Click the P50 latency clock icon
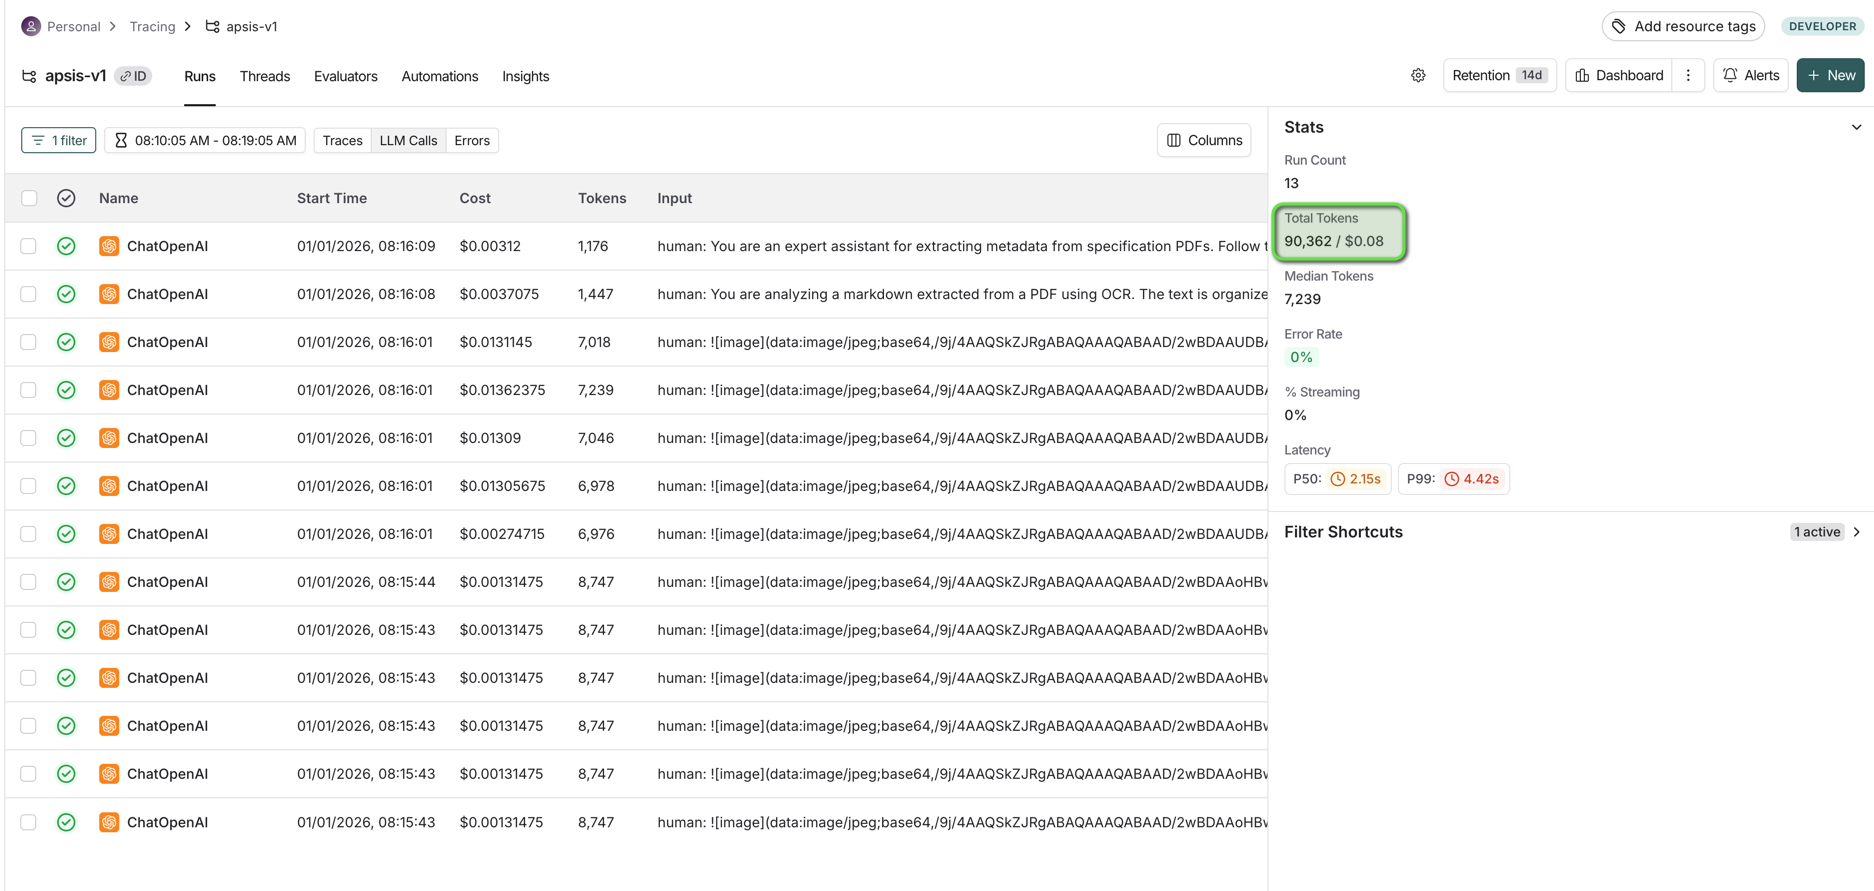 (x=1338, y=479)
